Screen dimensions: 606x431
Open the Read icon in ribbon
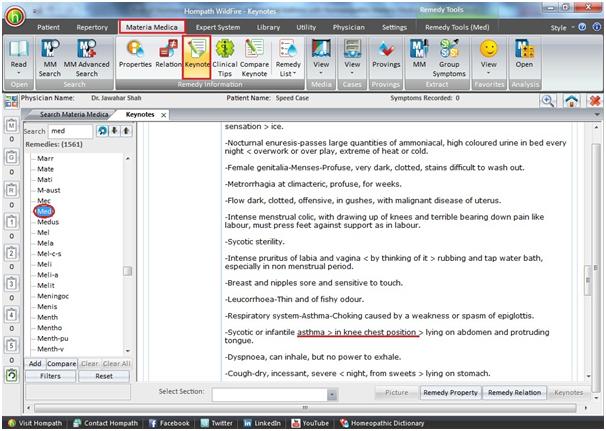click(18, 58)
